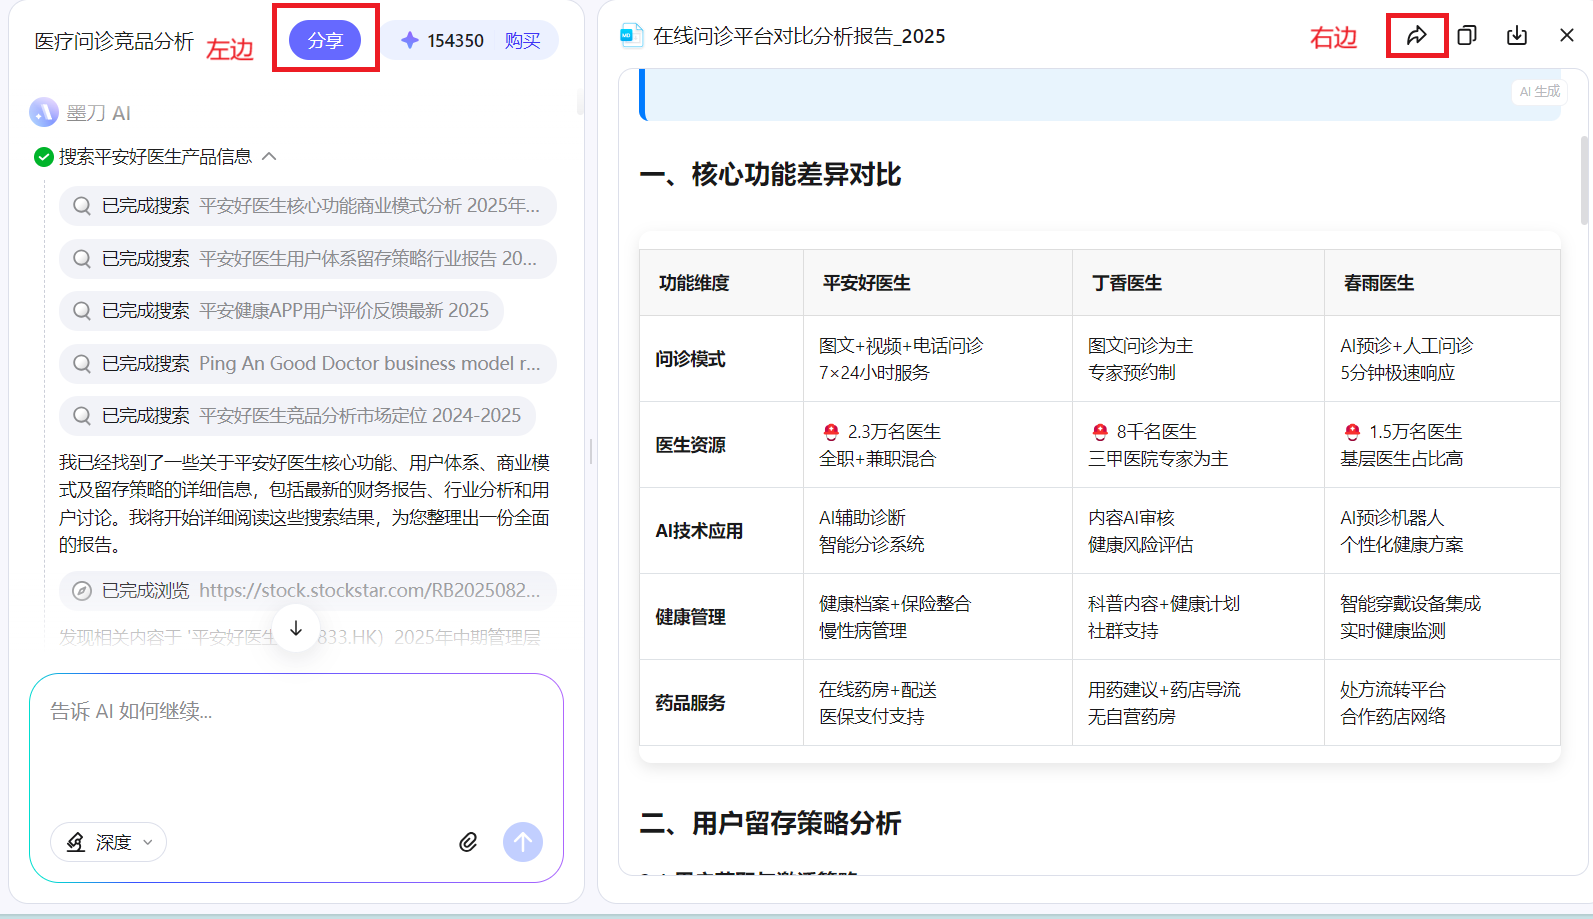This screenshot has width=1593, height=919.
Task: Click the 在线问诊平台对比分析报告_2025 title
Action: coord(799,36)
